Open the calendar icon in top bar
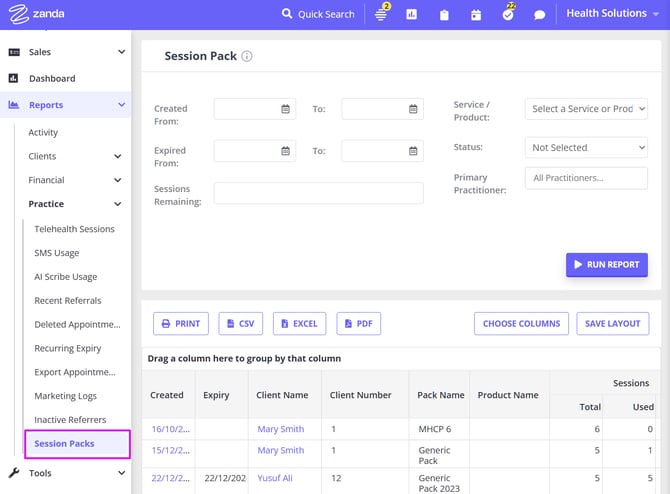This screenshot has width=670, height=494. click(476, 15)
